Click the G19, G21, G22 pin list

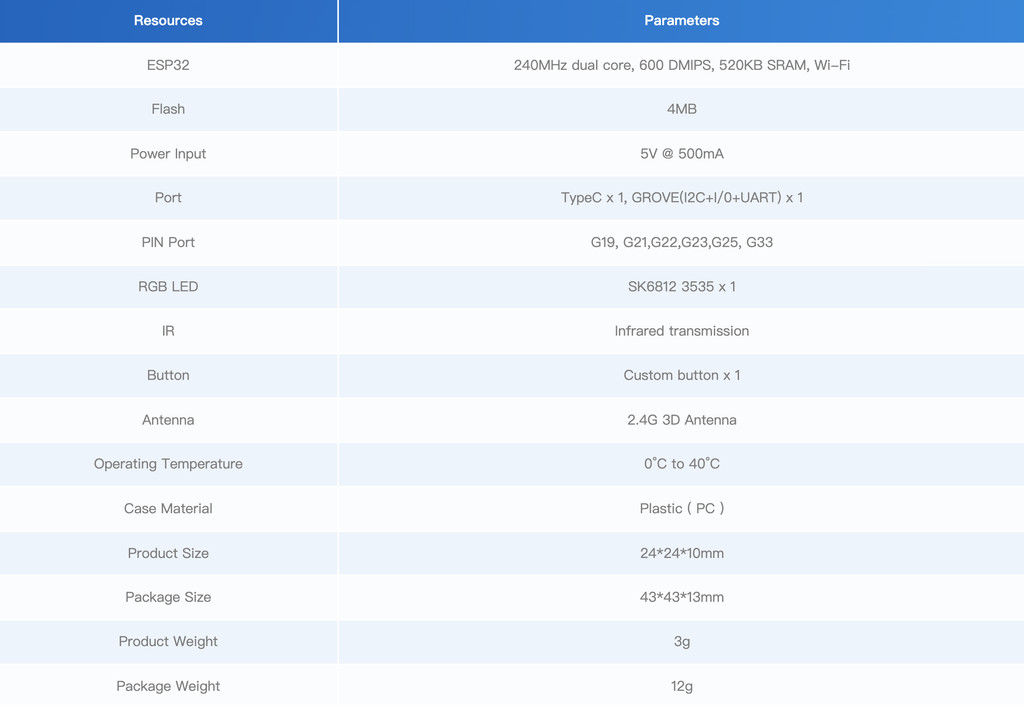[681, 242]
